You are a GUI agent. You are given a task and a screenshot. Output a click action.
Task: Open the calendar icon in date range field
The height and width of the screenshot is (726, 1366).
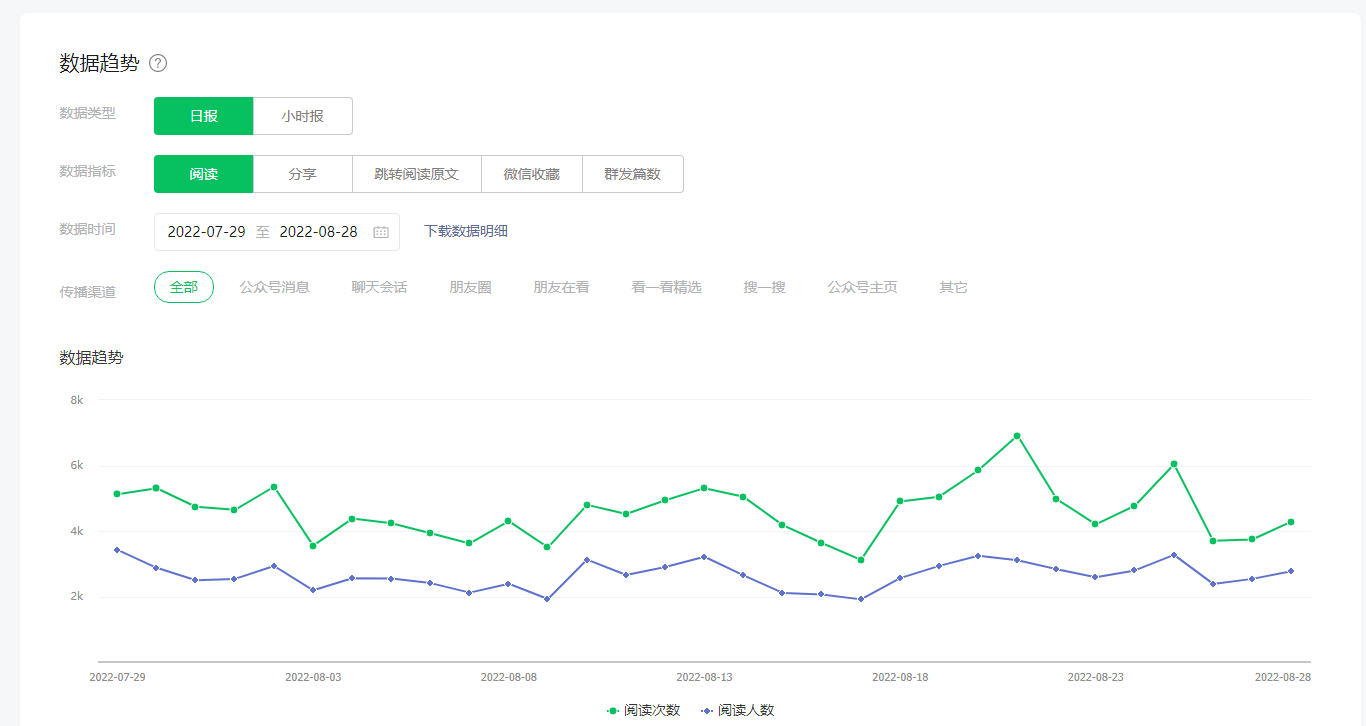[381, 232]
